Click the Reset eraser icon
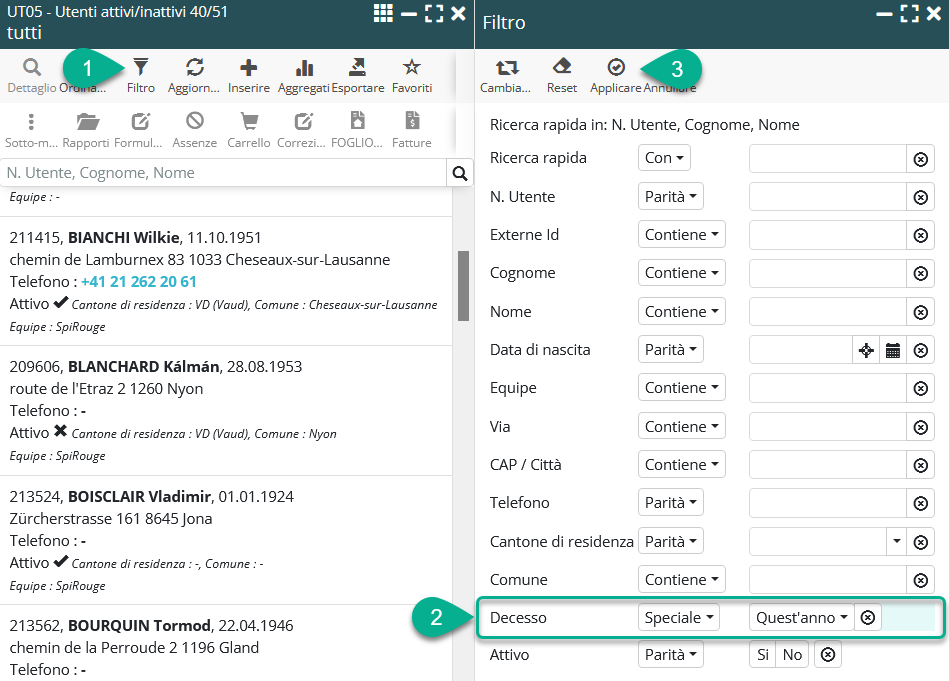This screenshot has height=681, width=950. pyautogui.click(x=562, y=68)
